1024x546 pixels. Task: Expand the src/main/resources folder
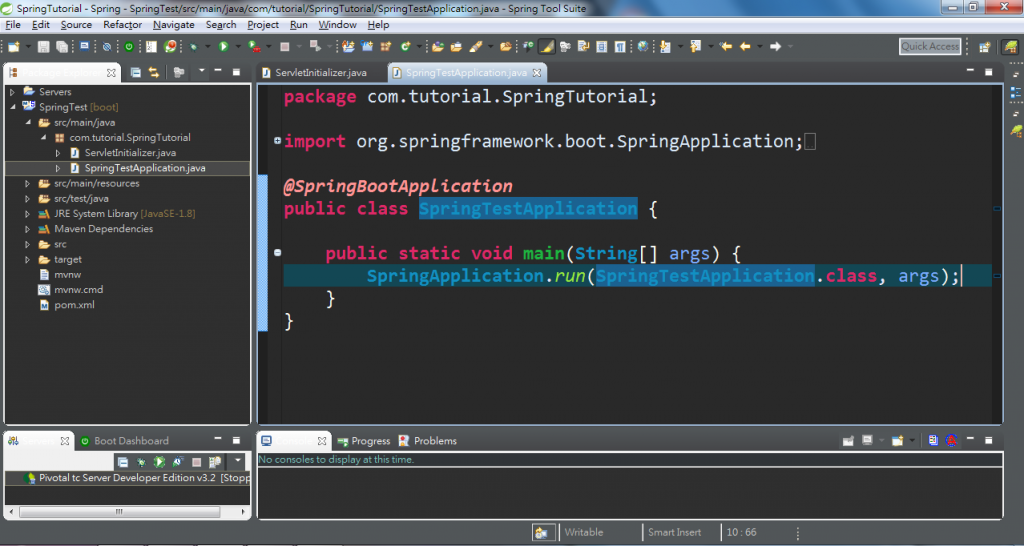[27, 184]
